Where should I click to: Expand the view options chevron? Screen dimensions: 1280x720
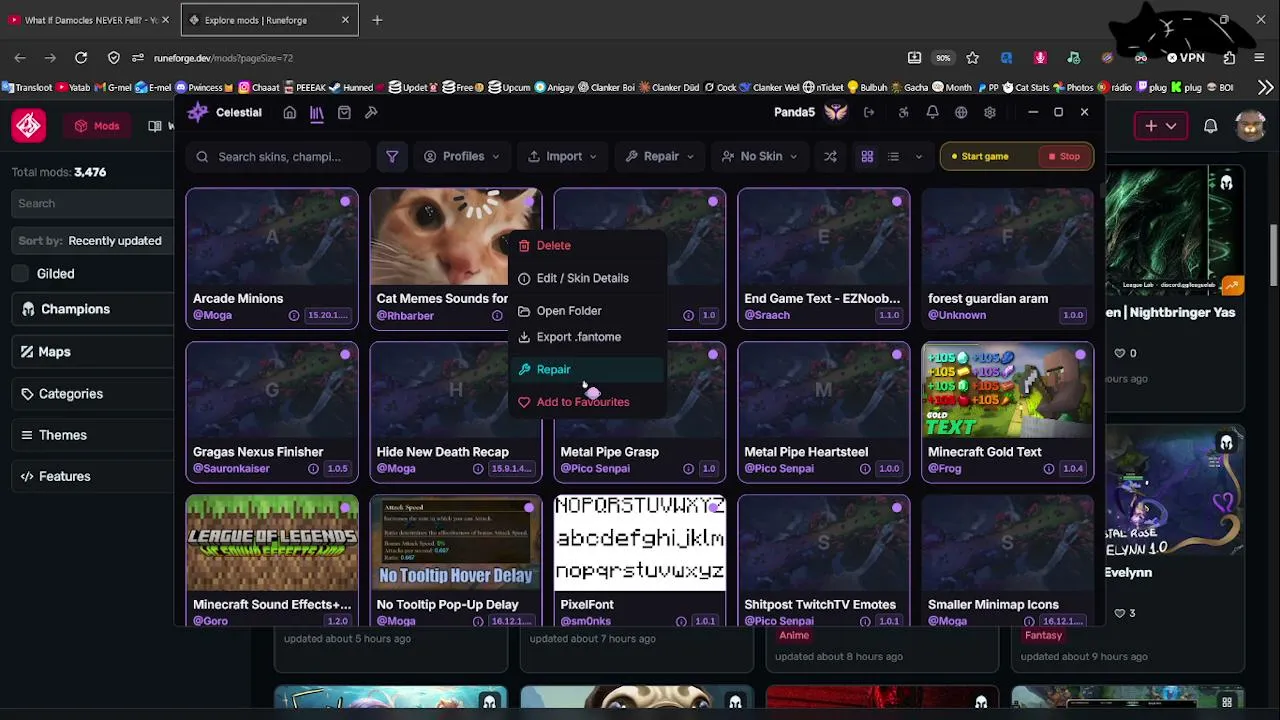pos(918,157)
